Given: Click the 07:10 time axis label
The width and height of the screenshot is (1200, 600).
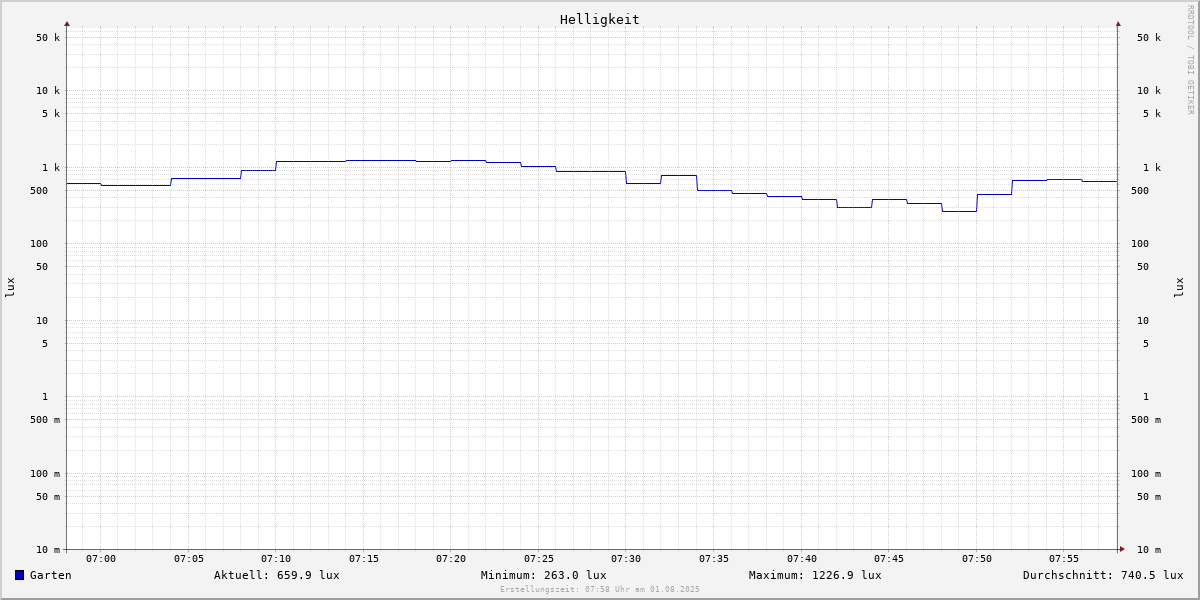Looking at the screenshot, I should pyautogui.click(x=276, y=559).
